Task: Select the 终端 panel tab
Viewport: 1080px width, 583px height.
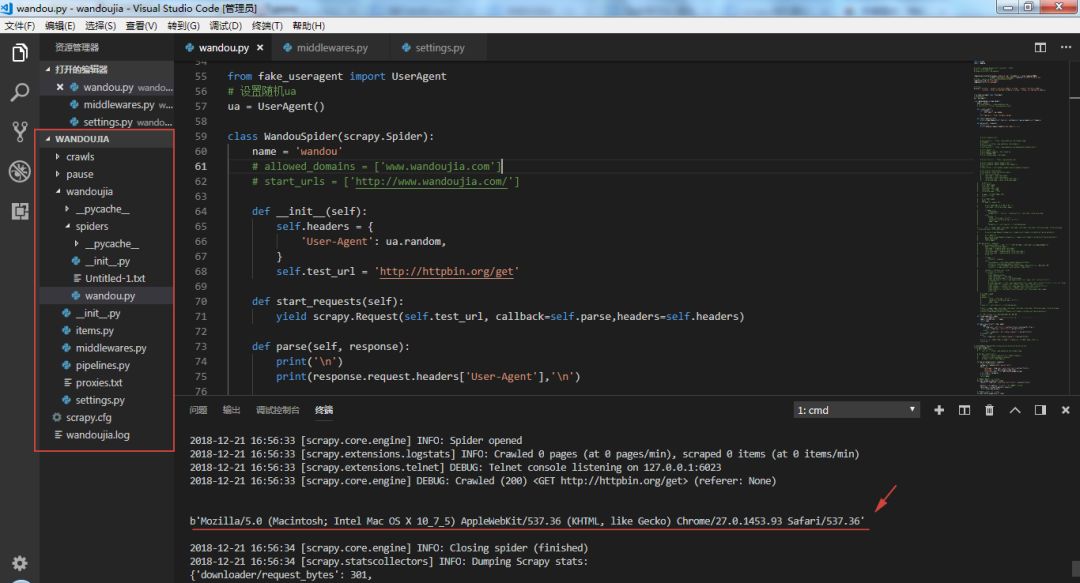Action: 324,410
